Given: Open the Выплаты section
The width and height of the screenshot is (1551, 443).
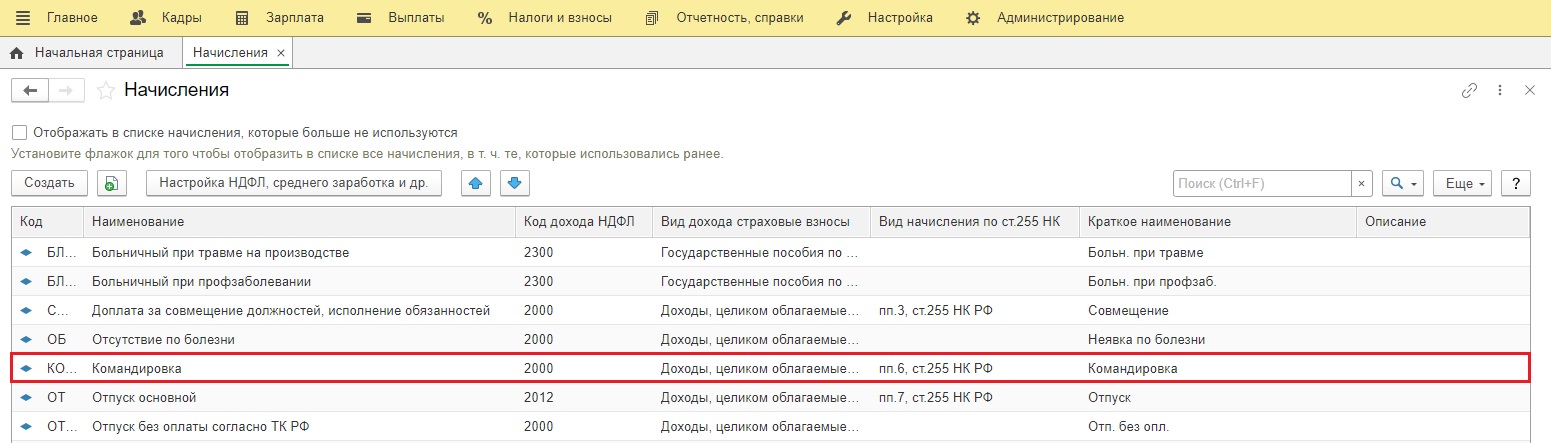Looking at the screenshot, I should [400, 18].
